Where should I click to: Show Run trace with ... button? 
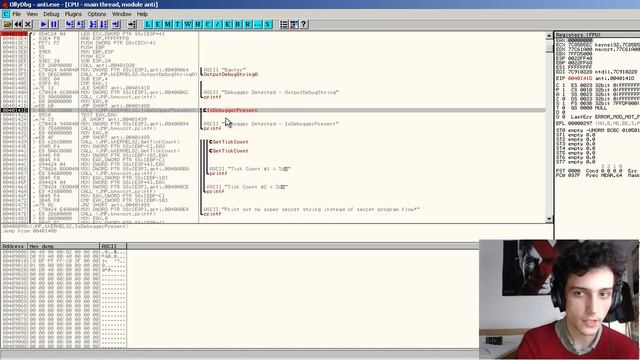pos(258,24)
